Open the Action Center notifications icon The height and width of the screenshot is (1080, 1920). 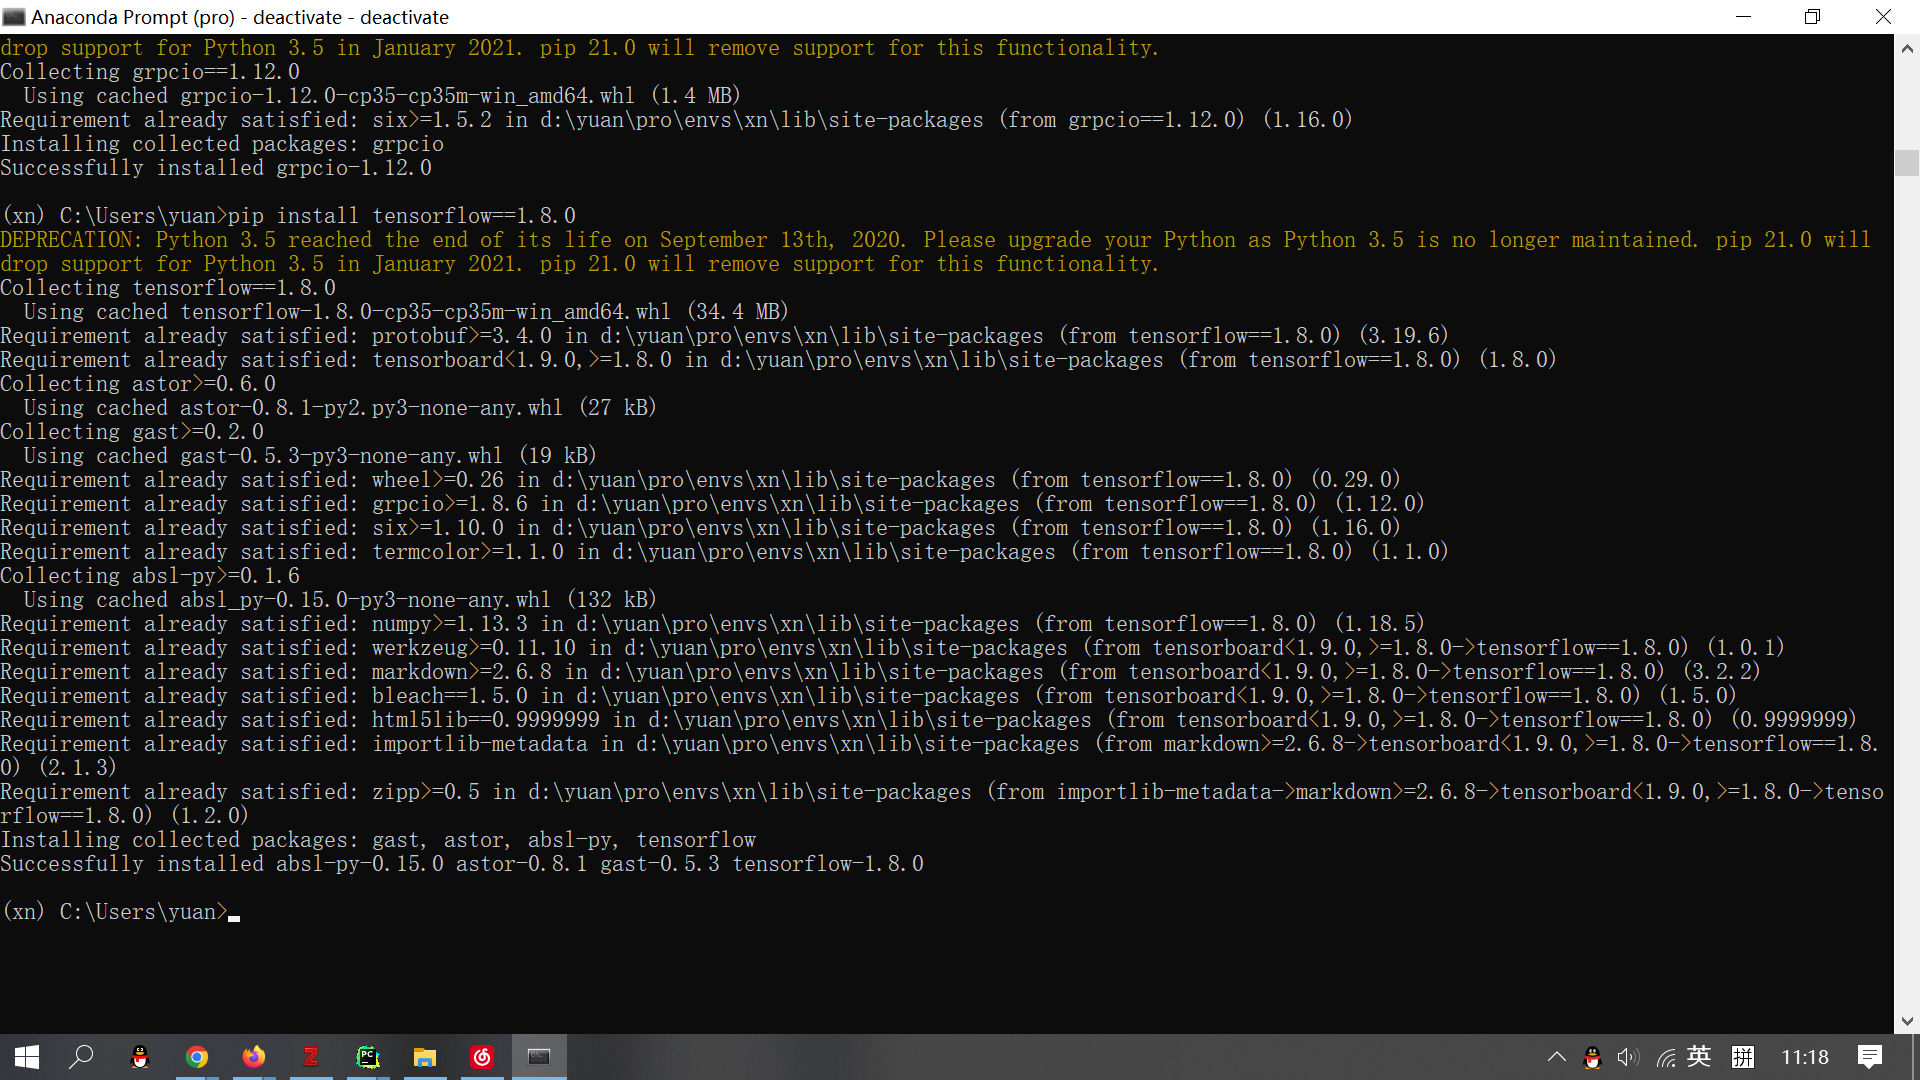pos(1869,1057)
